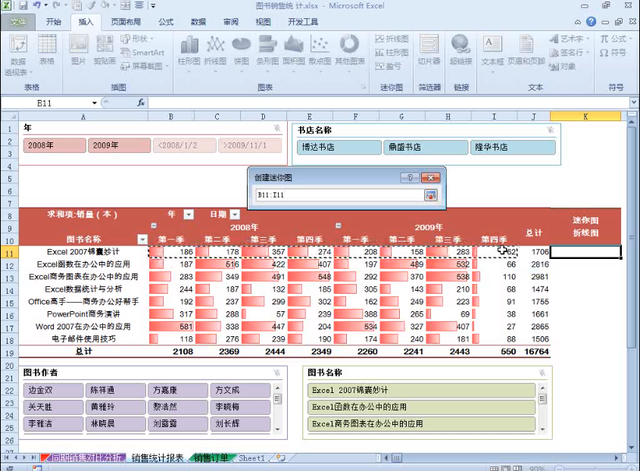
Task: Toggle the 隆华书店 slicer item
Action: [513, 147]
